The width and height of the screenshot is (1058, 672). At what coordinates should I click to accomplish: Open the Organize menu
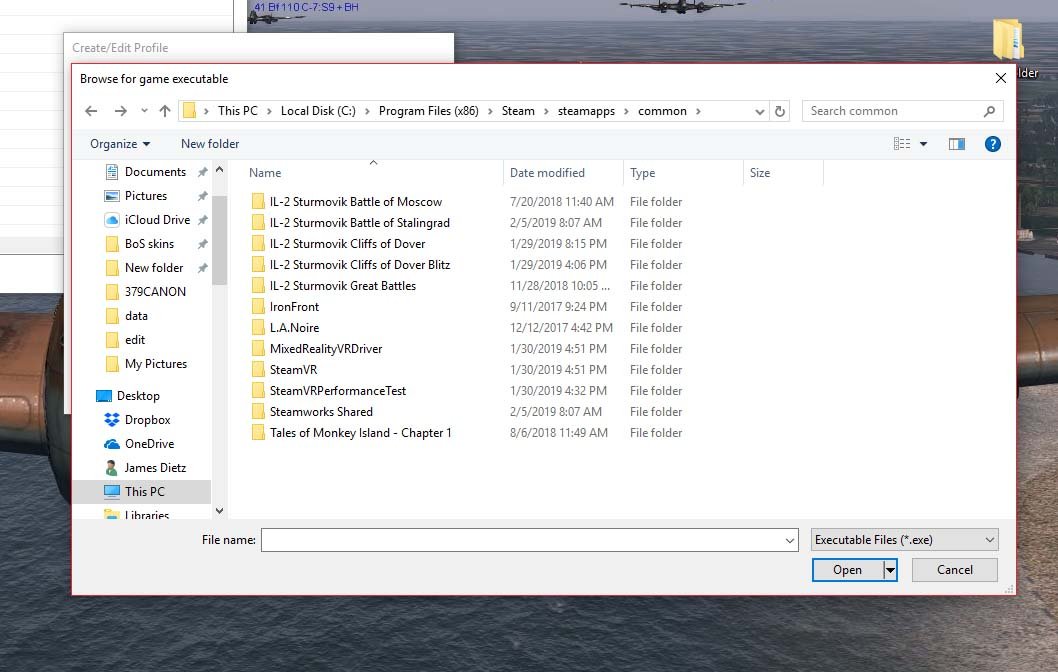[x=120, y=144]
